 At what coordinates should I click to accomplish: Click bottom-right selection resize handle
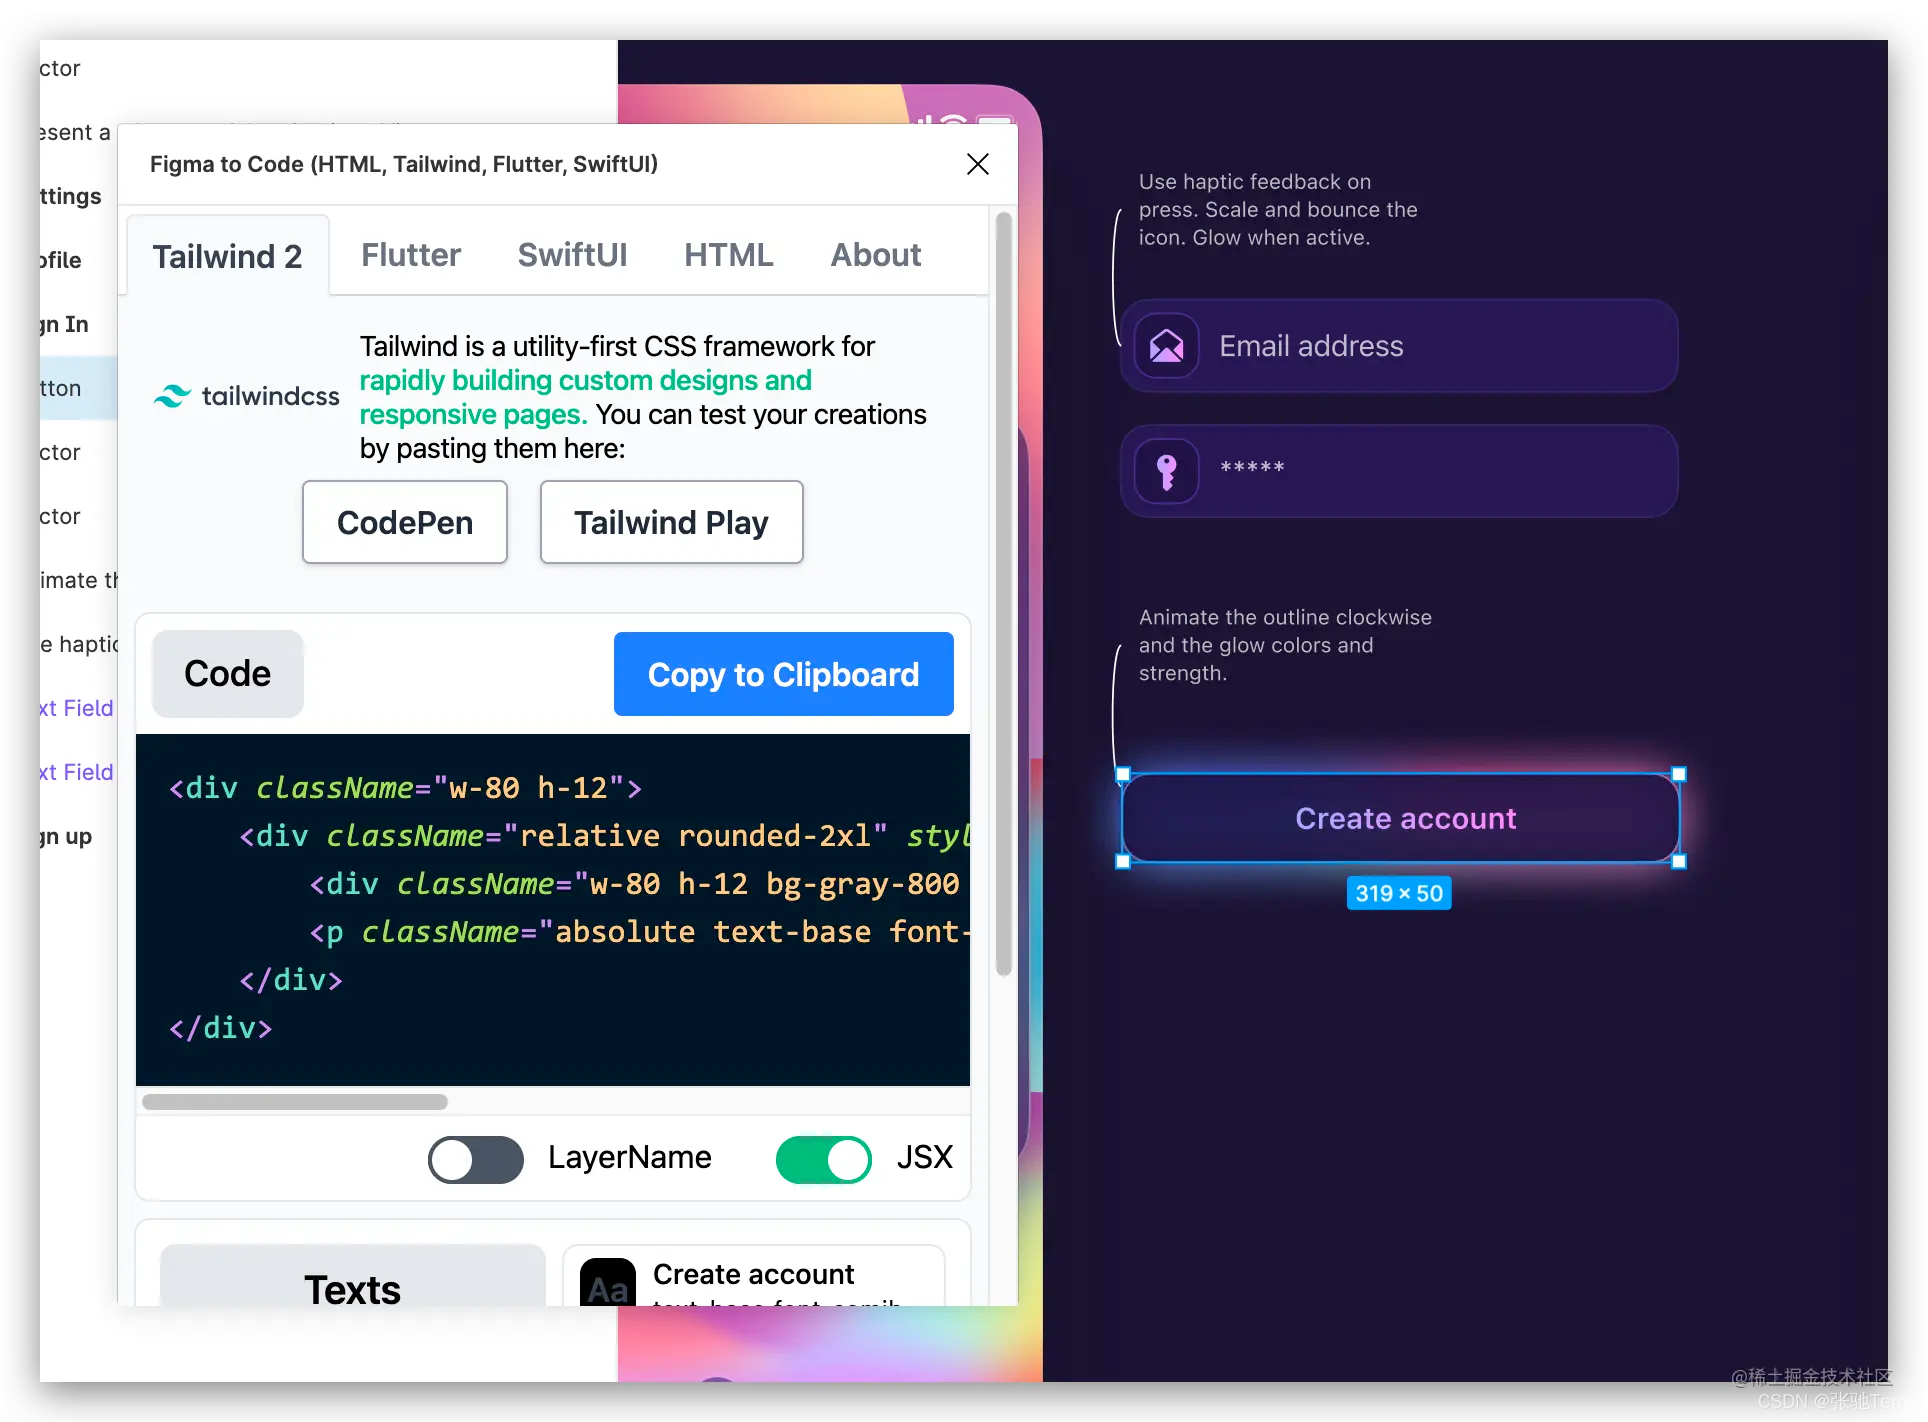[1679, 862]
